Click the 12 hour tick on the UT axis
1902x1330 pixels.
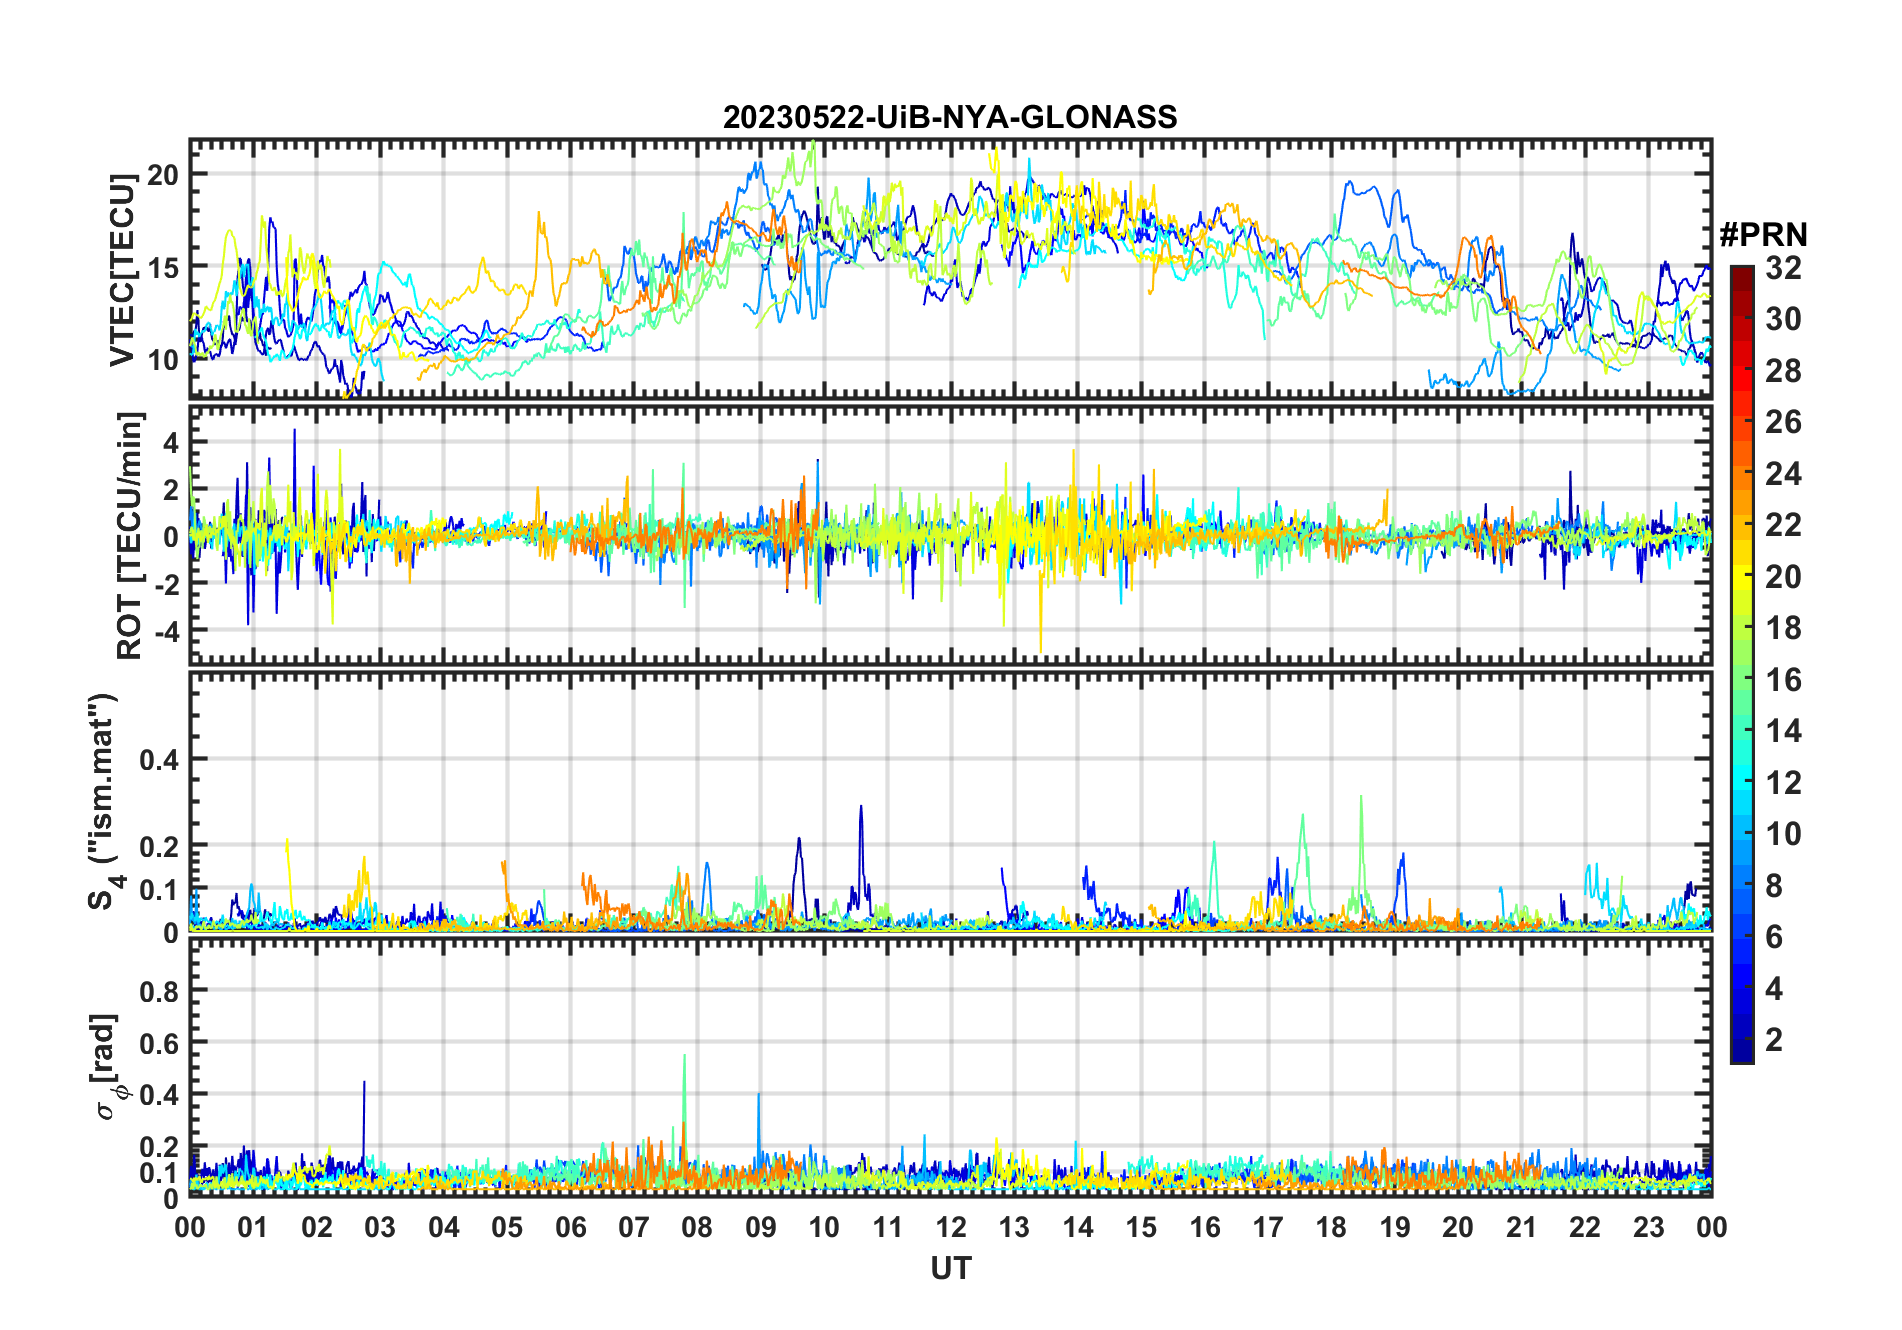951,1227
